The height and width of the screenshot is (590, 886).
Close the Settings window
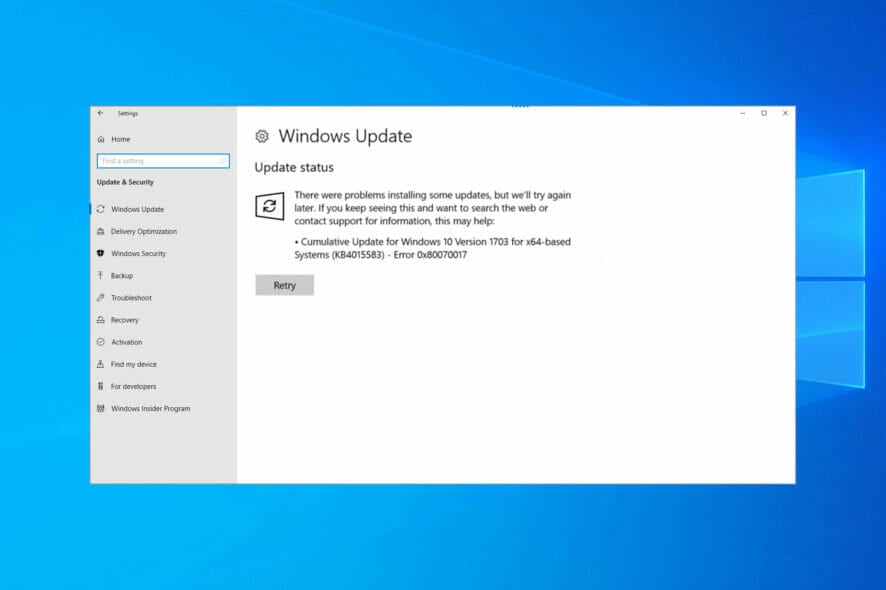pyautogui.click(x=785, y=114)
